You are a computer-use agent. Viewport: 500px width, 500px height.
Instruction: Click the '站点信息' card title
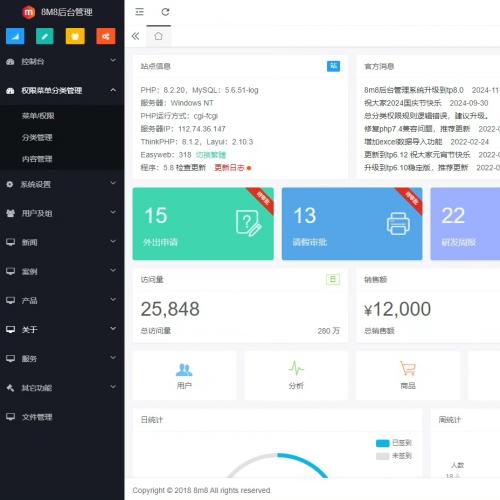click(155, 66)
